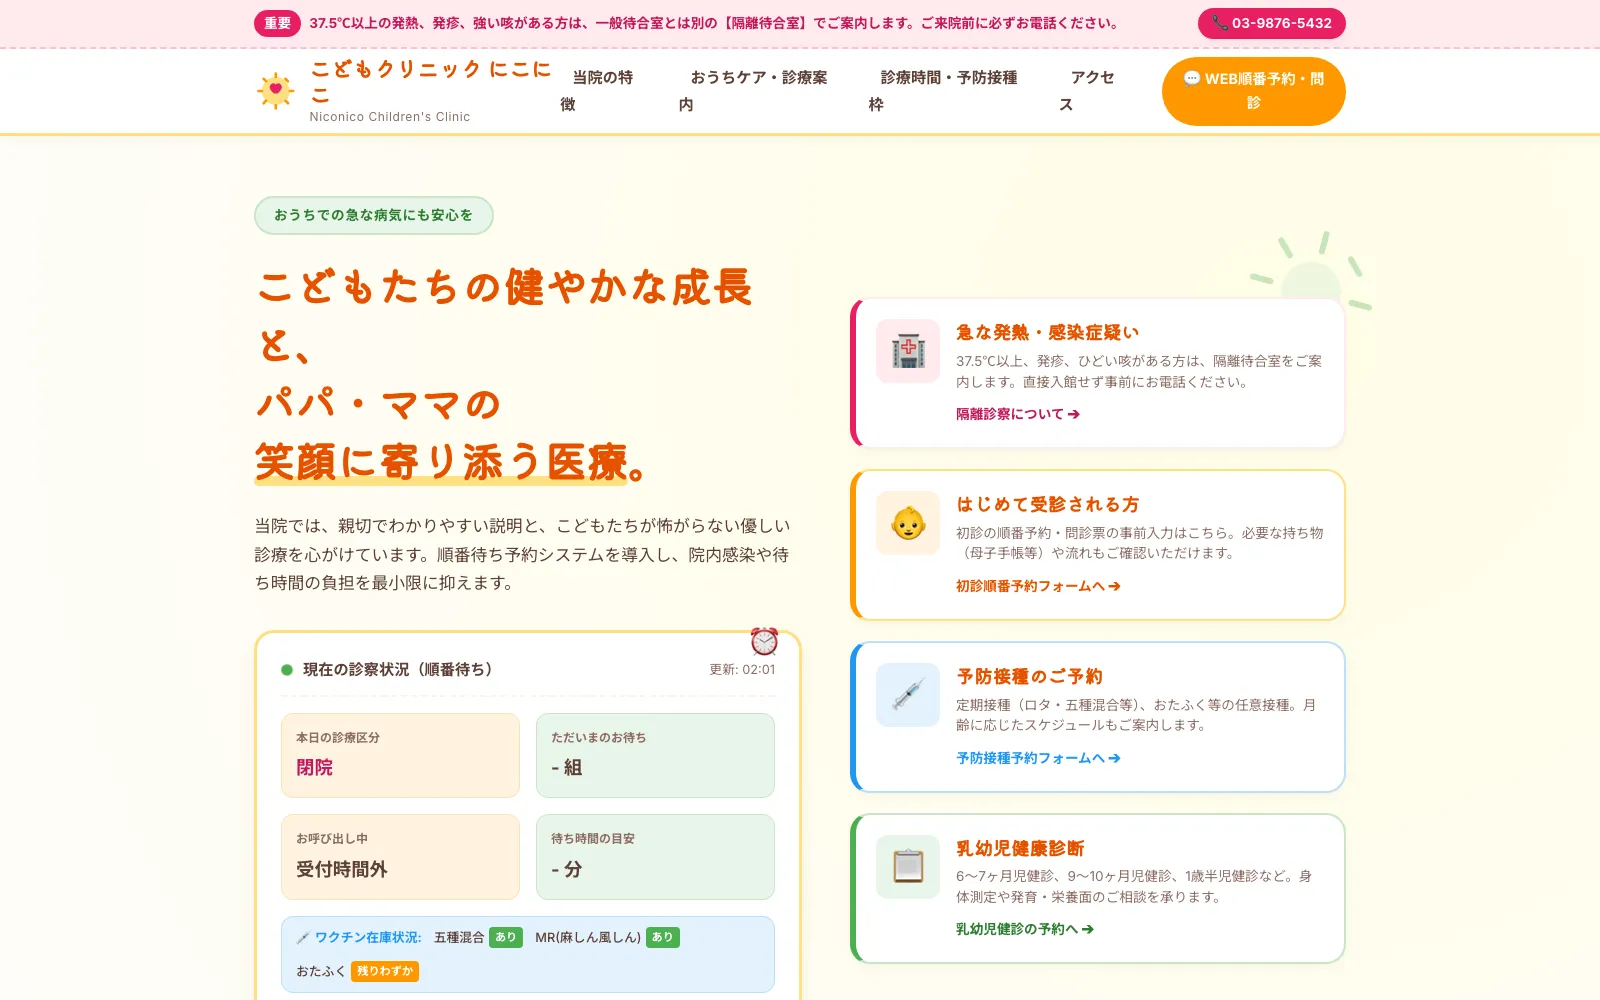Open the 隔離診察について link
This screenshot has width=1600, height=1000.
coord(1018,414)
